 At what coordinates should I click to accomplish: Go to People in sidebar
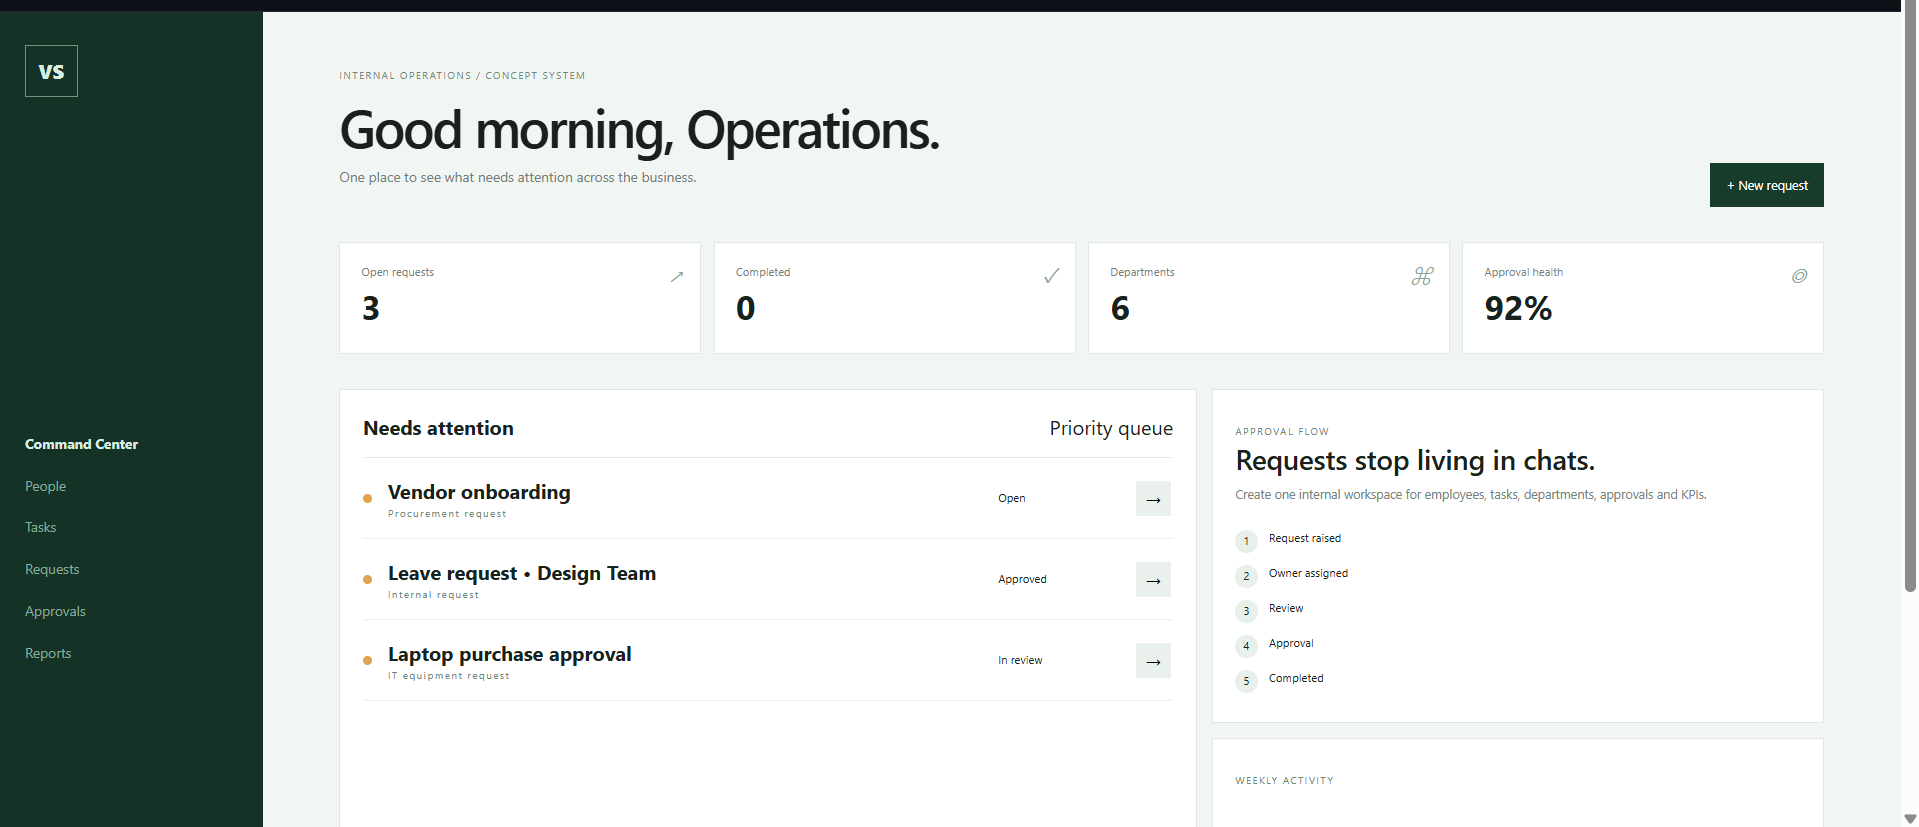[x=46, y=486]
